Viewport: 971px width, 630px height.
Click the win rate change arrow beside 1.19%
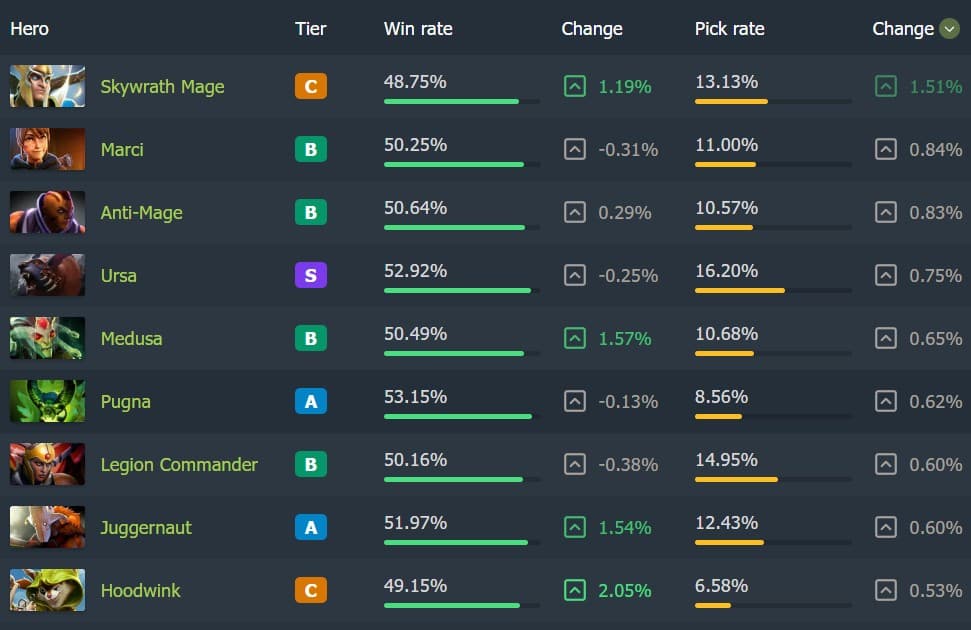coord(575,86)
